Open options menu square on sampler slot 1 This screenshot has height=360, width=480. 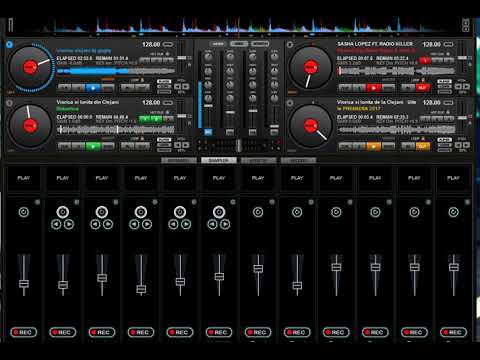37,202
